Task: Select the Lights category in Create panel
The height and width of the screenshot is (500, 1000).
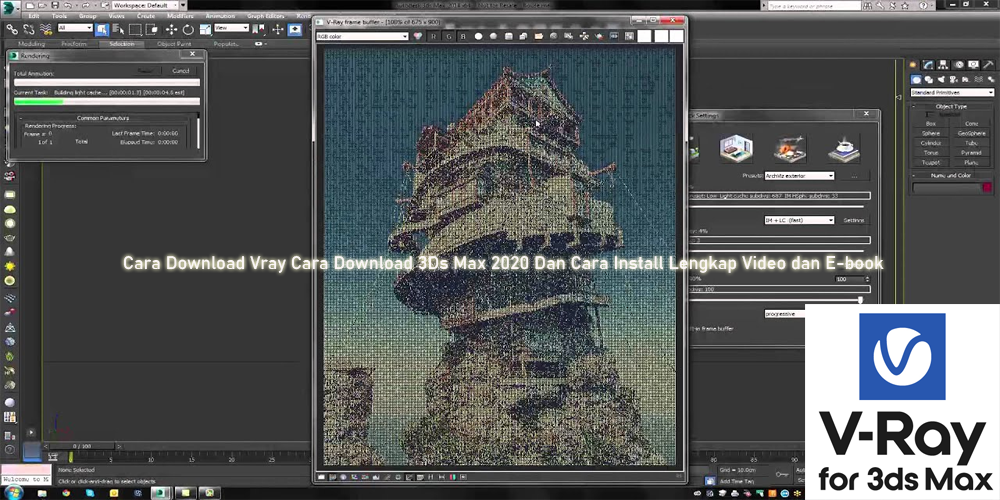Action: 941,80
